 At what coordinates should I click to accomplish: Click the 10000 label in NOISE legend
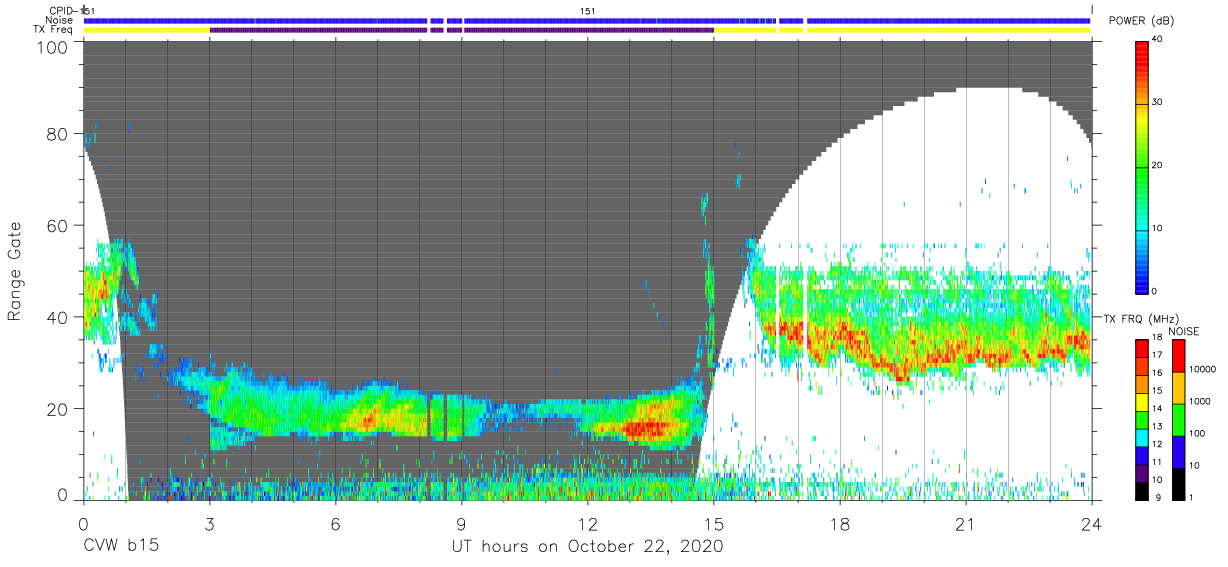point(1202,369)
